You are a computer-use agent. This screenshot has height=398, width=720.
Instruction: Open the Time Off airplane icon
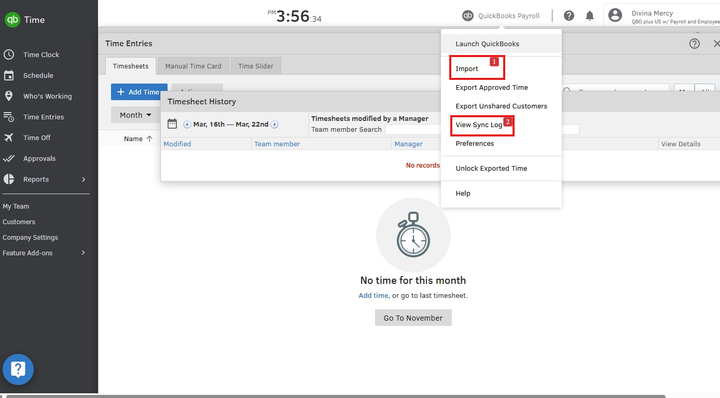click(x=9, y=138)
